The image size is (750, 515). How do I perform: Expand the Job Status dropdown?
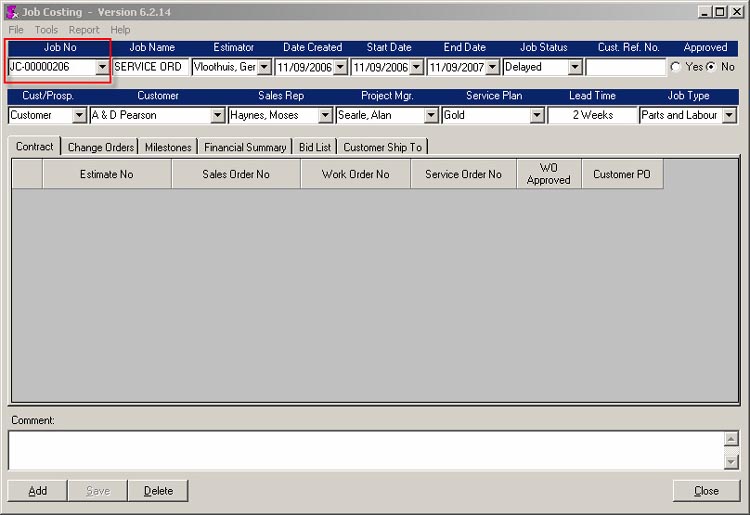(x=575, y=67)
